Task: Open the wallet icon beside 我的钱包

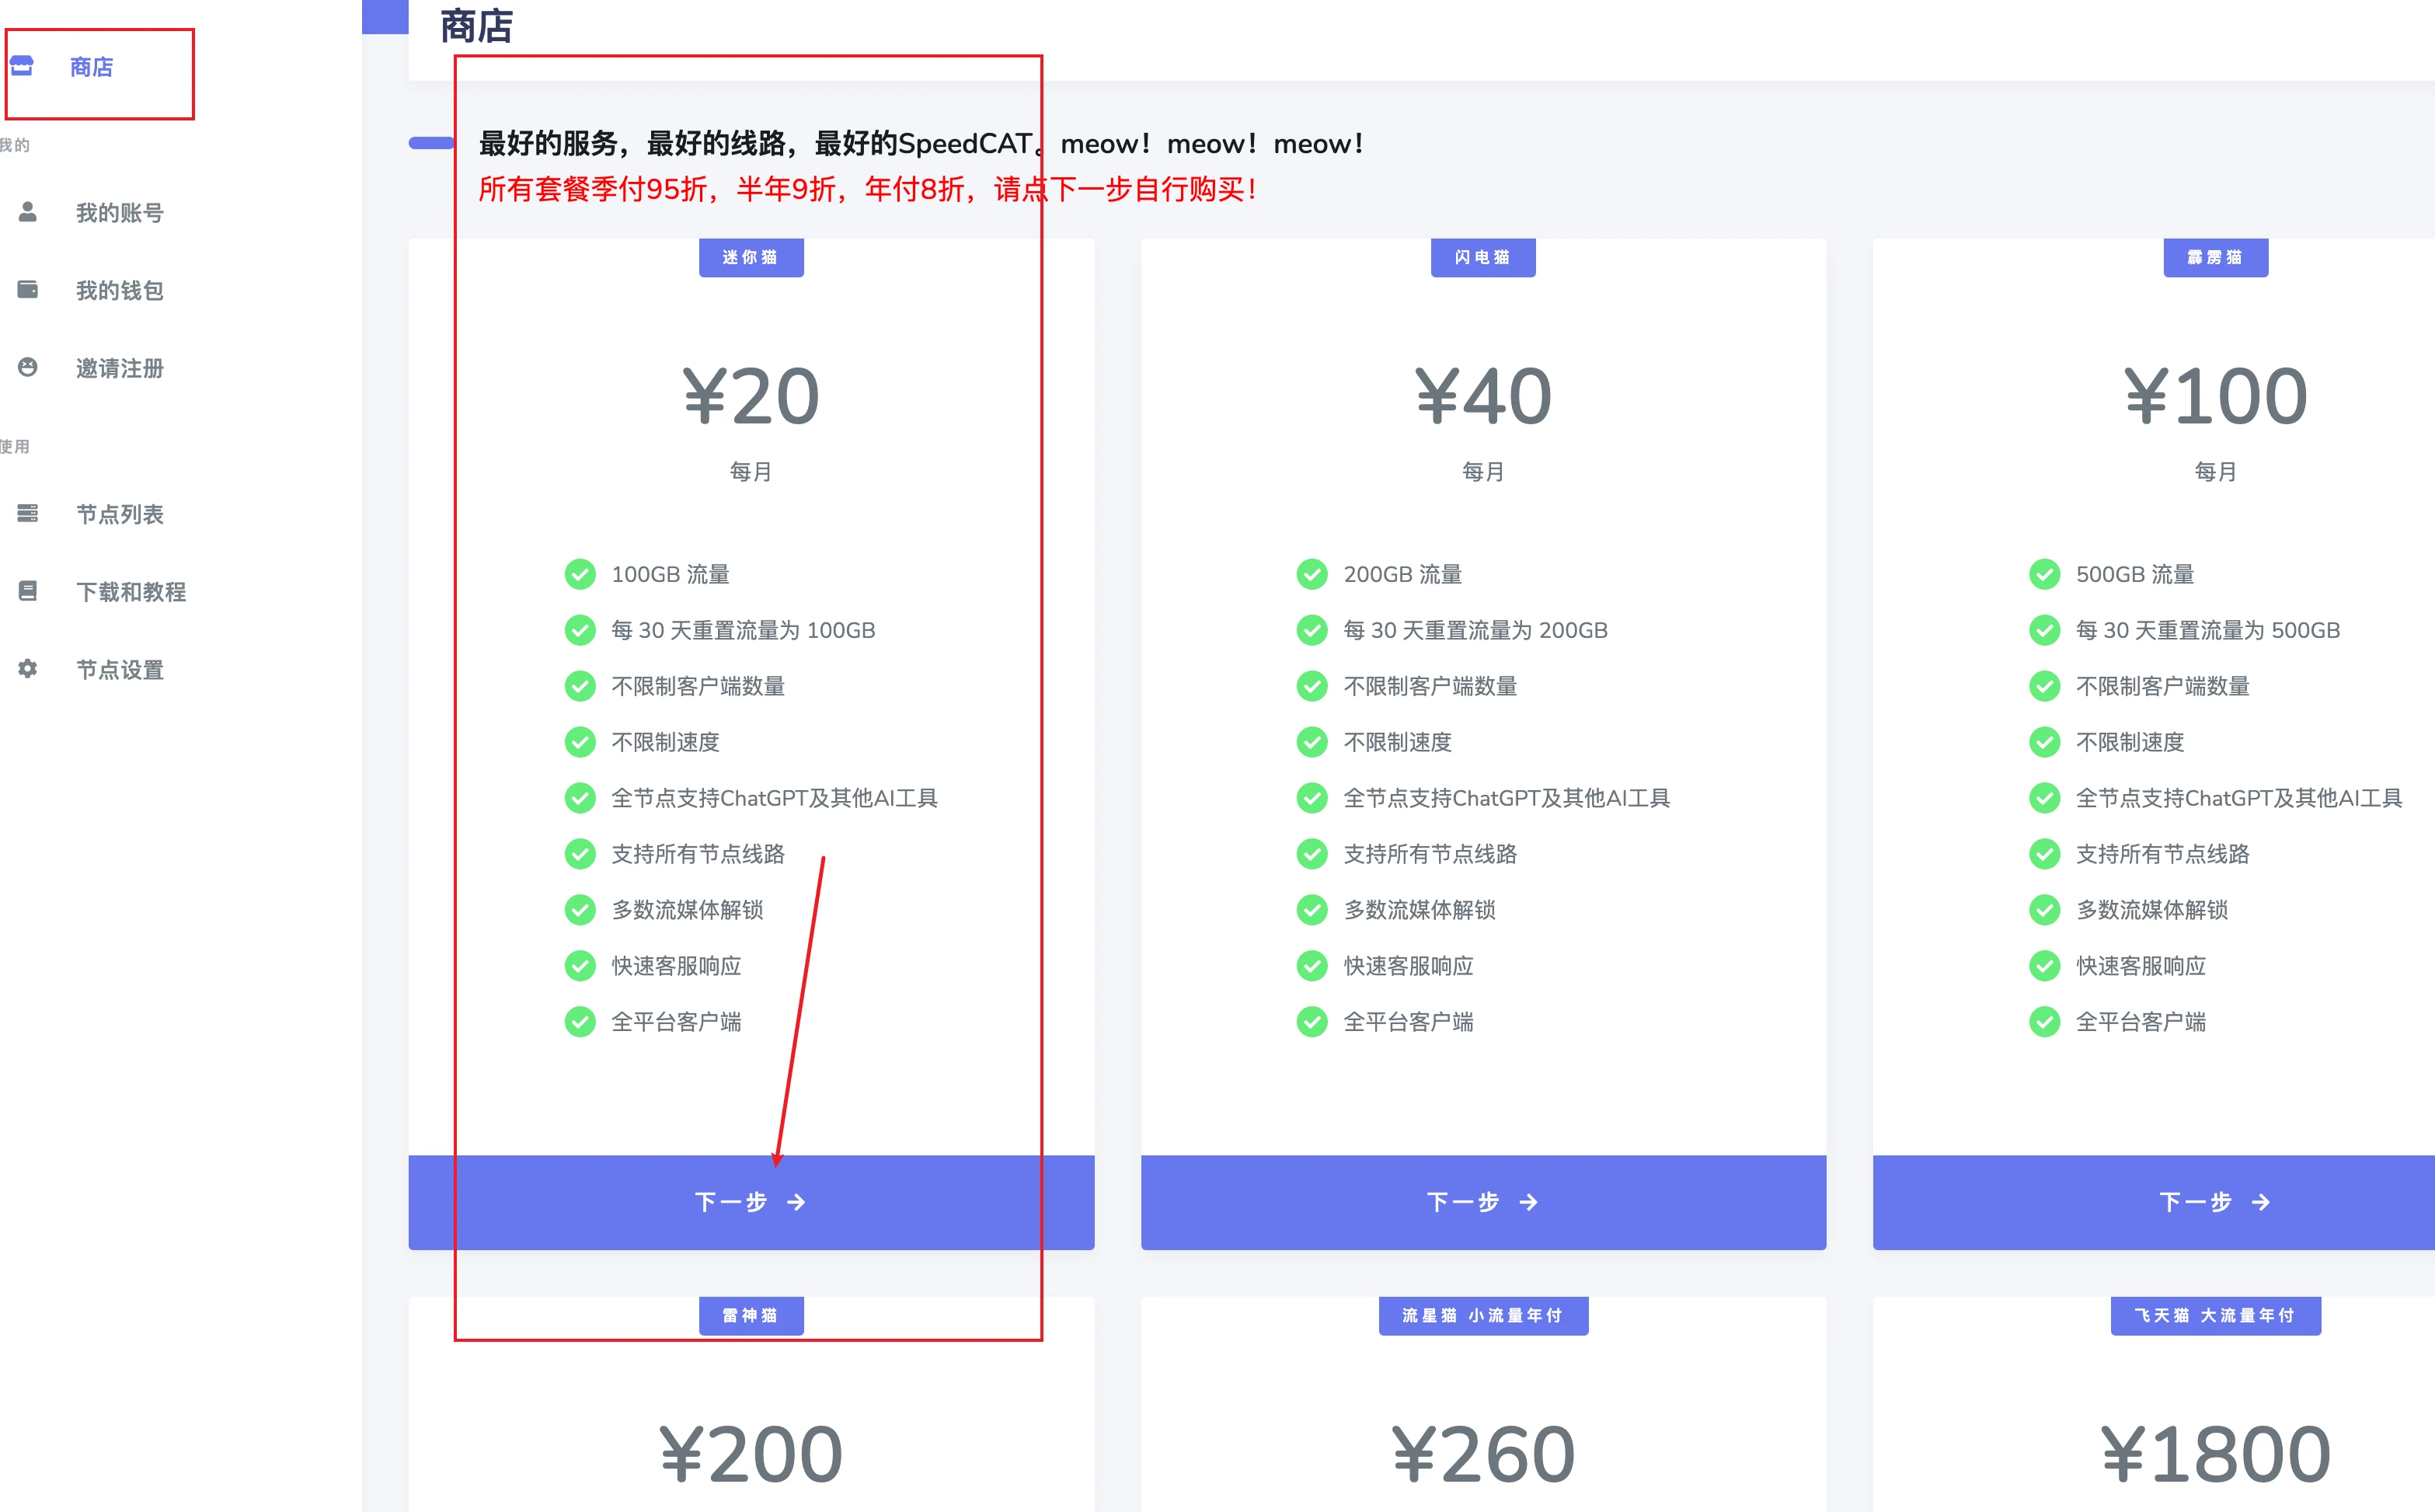Action: 26,289
